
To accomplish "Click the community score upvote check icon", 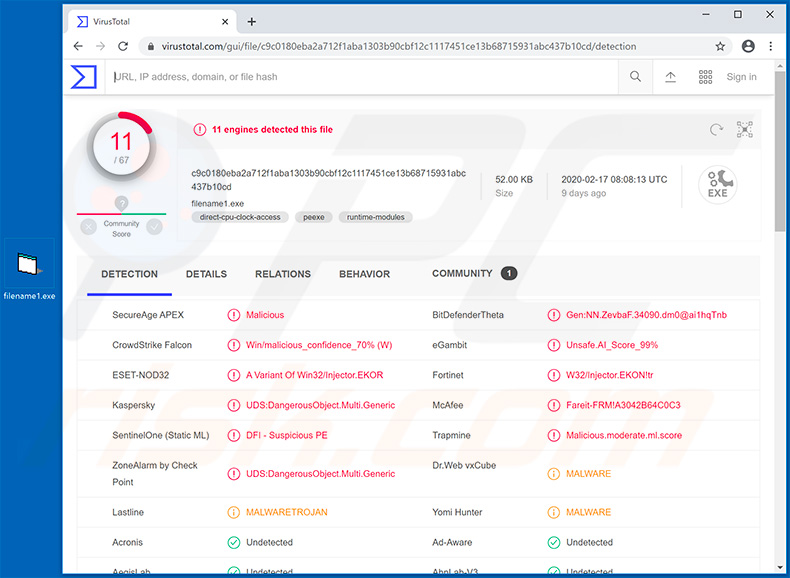I will [x=154, y=227].
